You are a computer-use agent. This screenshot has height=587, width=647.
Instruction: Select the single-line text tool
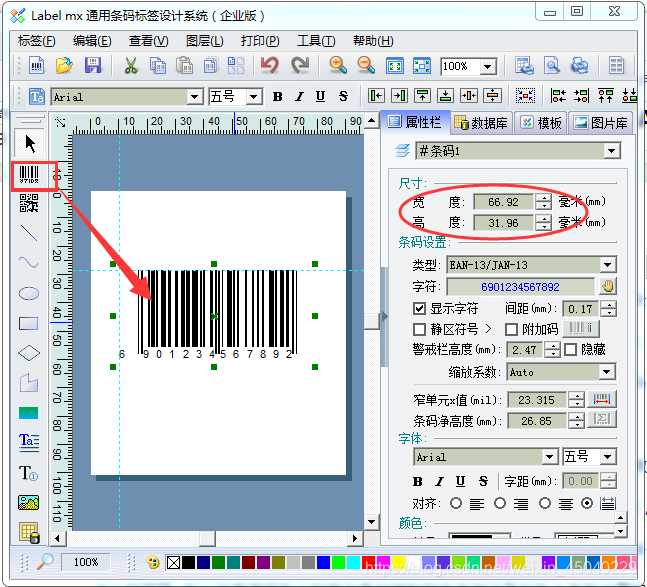point(29,473)
